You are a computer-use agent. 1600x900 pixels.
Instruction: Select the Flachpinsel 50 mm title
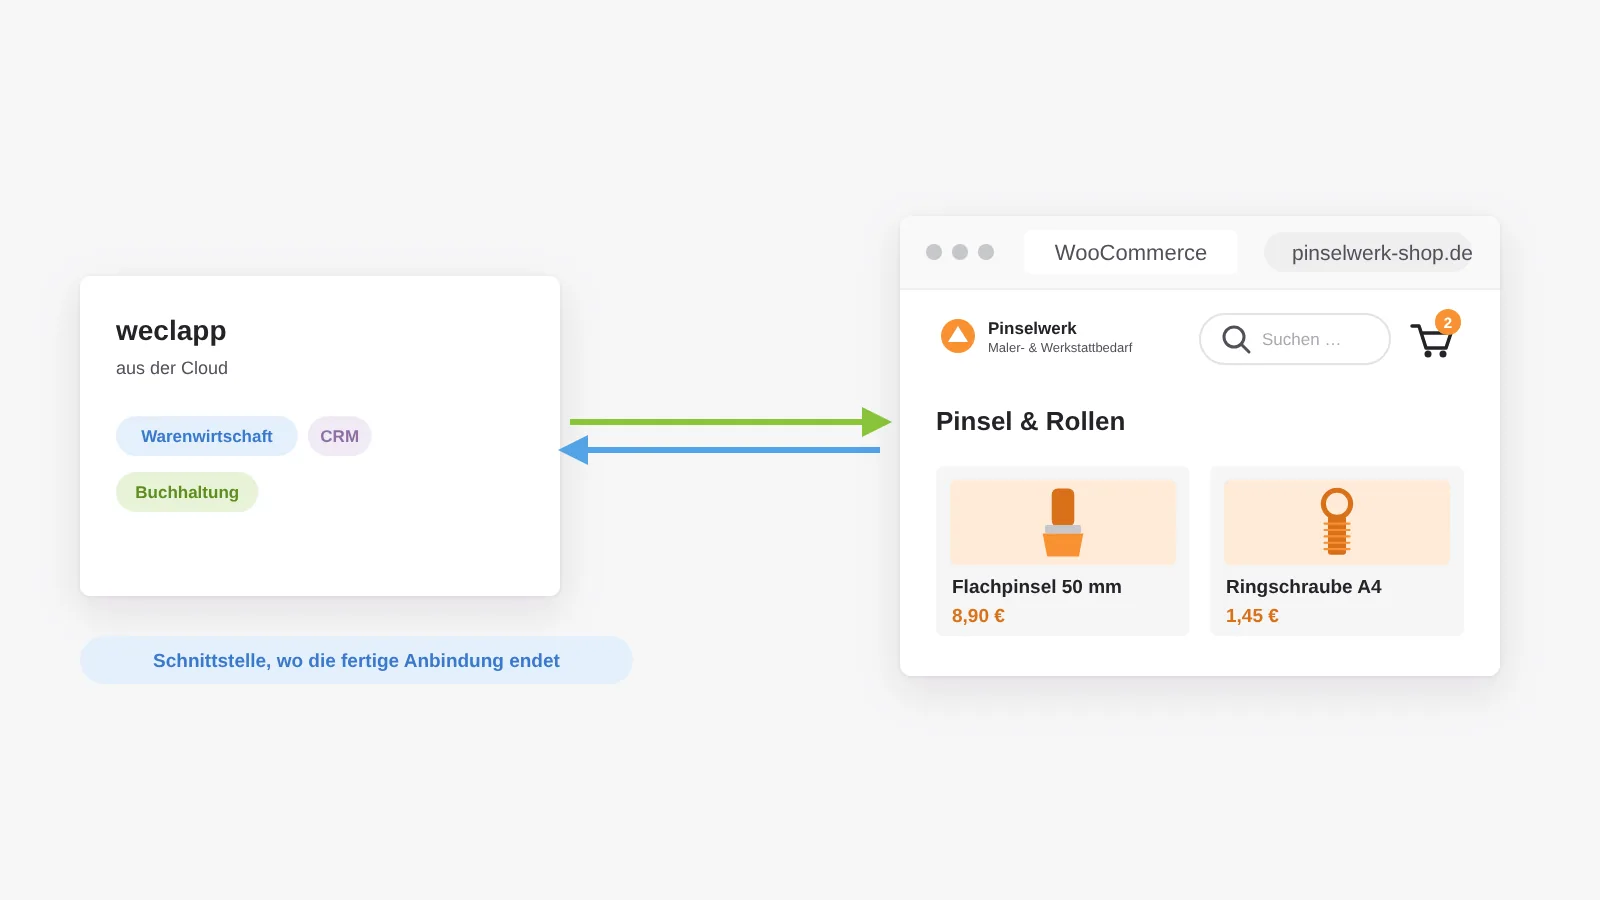1037,587
